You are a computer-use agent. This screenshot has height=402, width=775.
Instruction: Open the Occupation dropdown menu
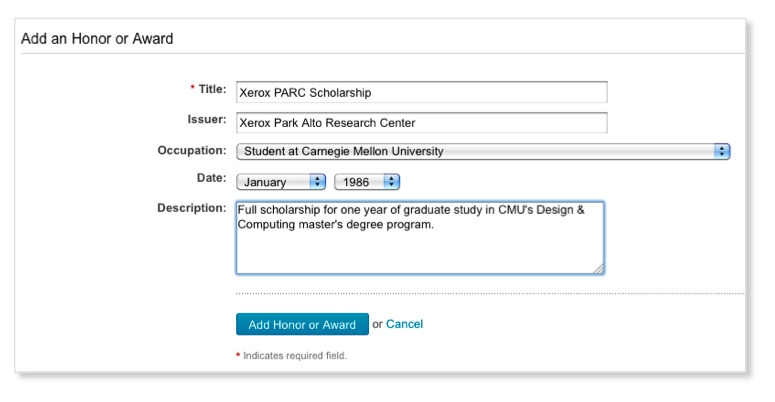pyautogui.click(x=483, y=152)
